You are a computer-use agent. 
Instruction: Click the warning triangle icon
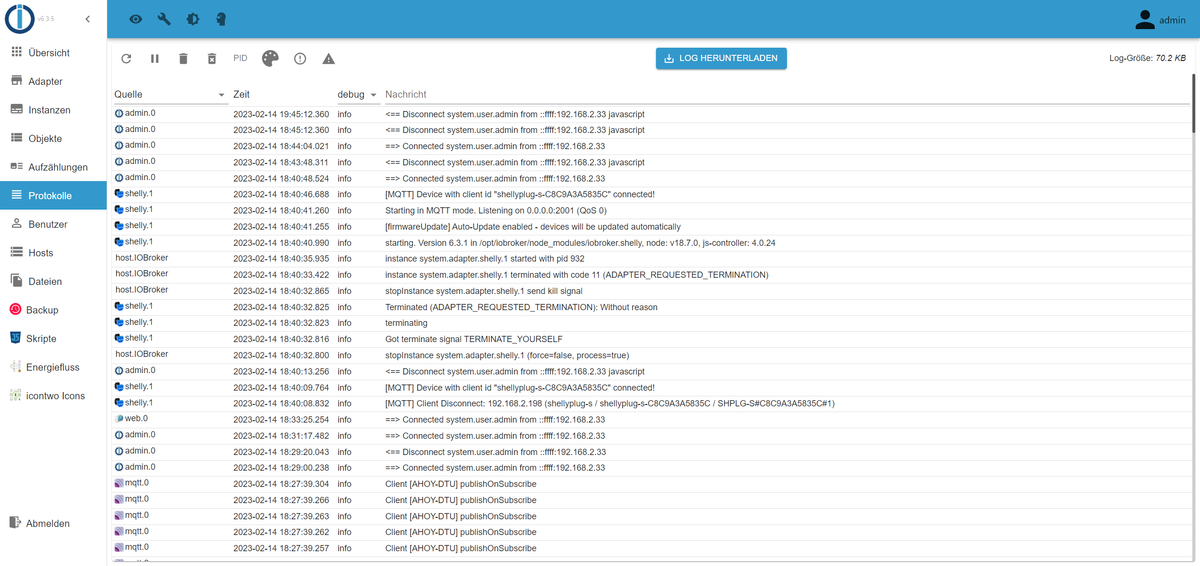tap(328, 59)
